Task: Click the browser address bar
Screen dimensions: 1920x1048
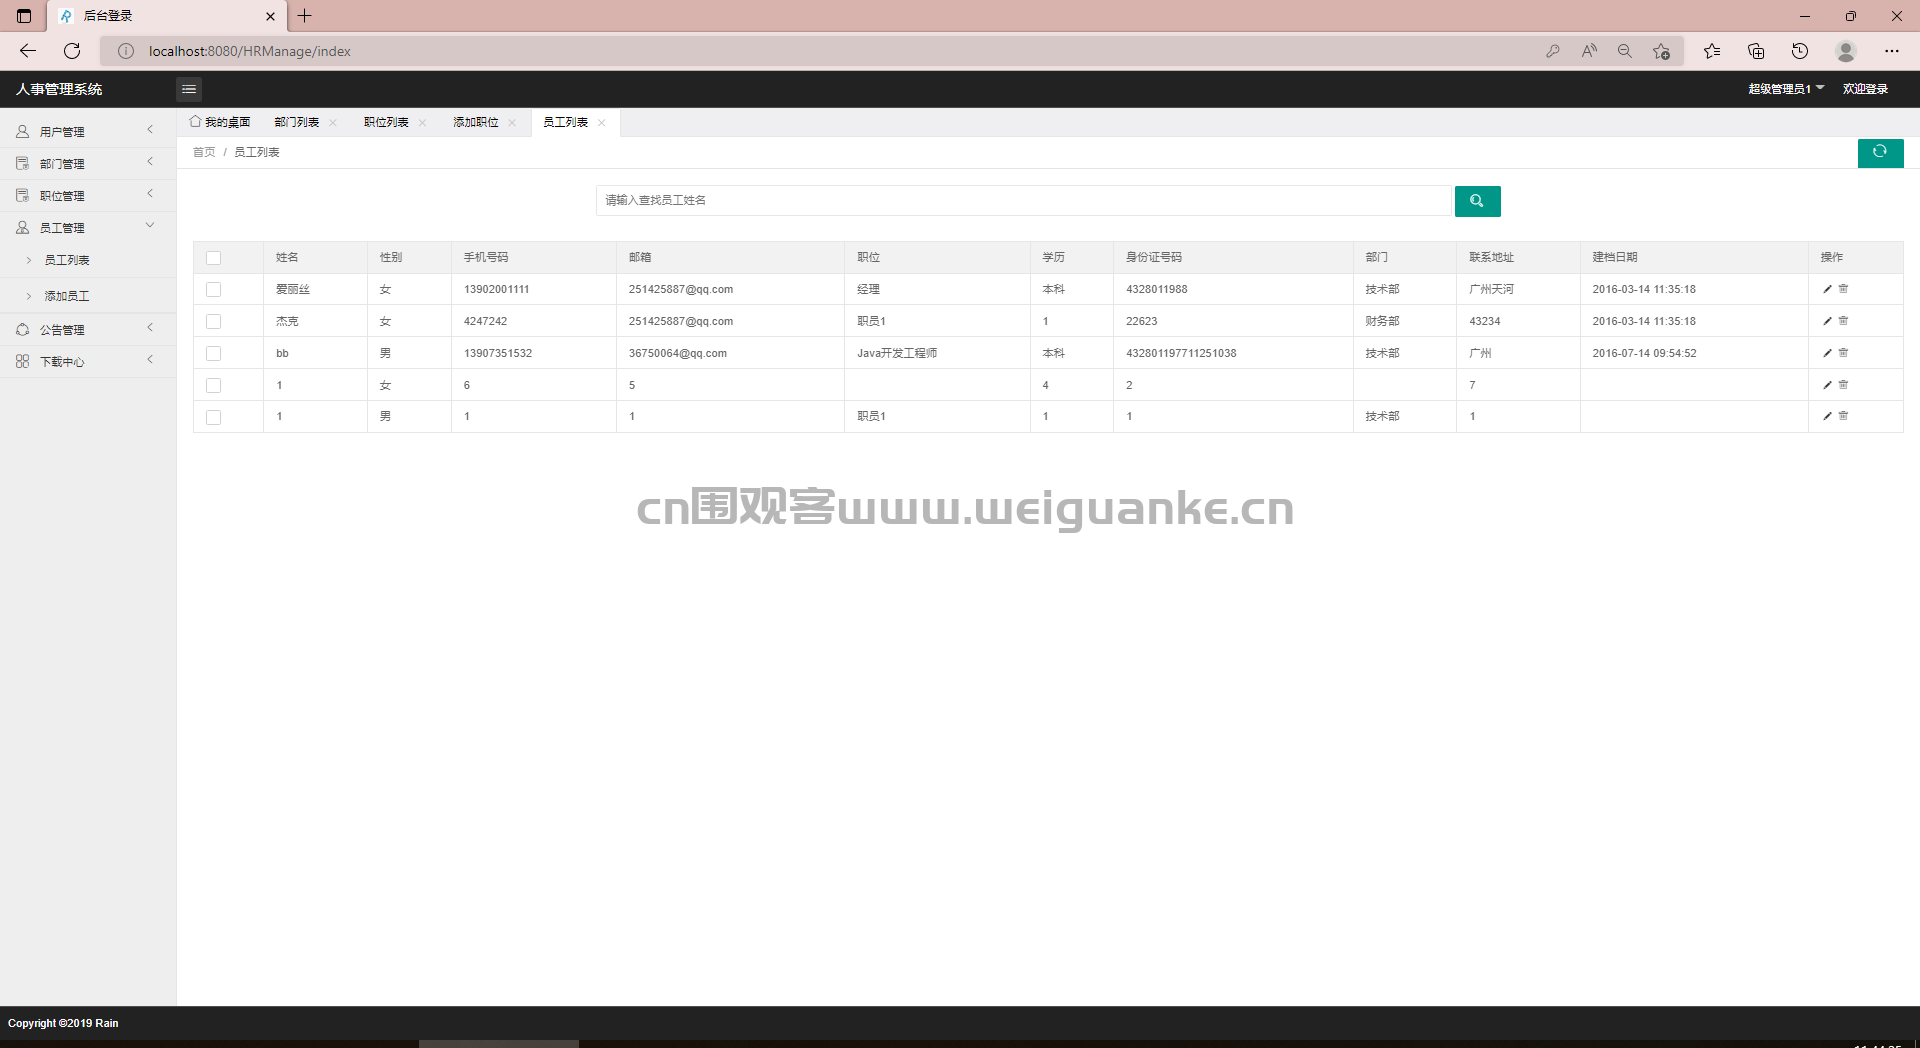Action: 840,51
